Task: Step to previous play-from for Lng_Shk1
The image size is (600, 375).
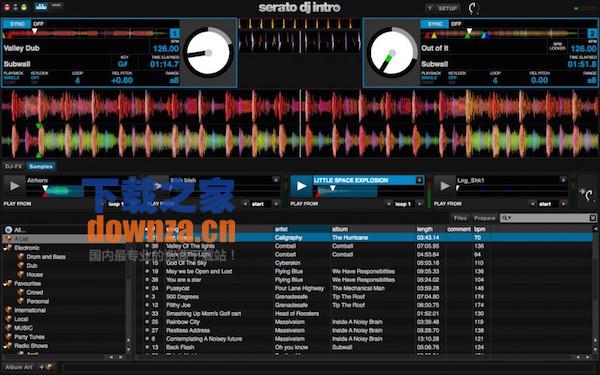Action: click(x=532, y=204)
